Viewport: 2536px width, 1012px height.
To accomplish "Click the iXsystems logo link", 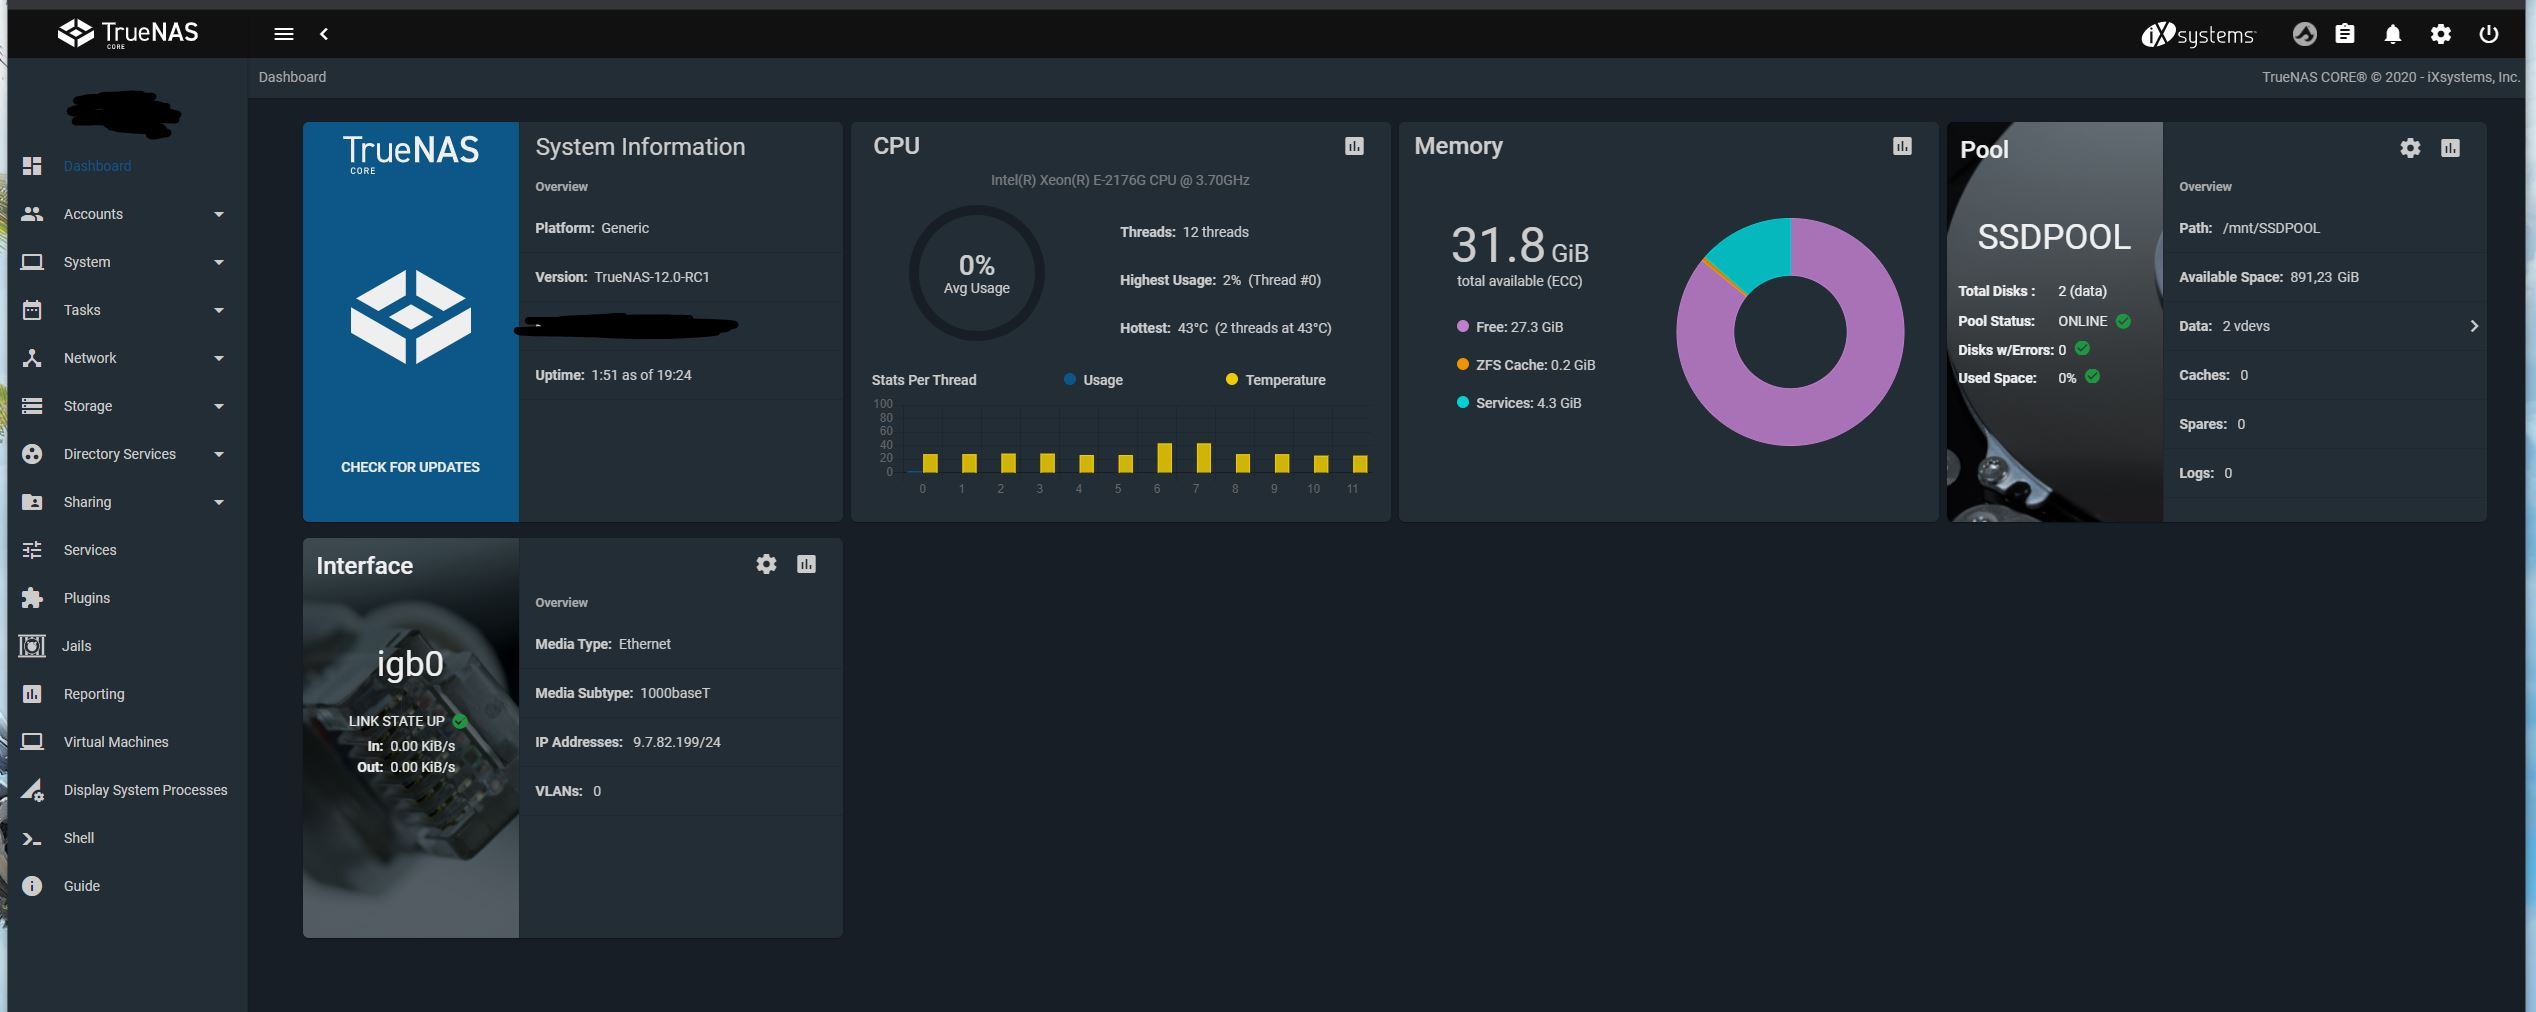I will tap(2198, 35).
